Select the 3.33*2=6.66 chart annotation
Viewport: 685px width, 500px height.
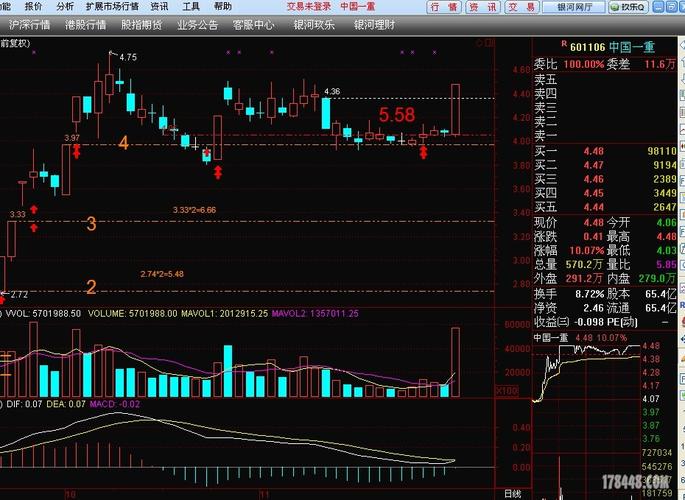194,210
